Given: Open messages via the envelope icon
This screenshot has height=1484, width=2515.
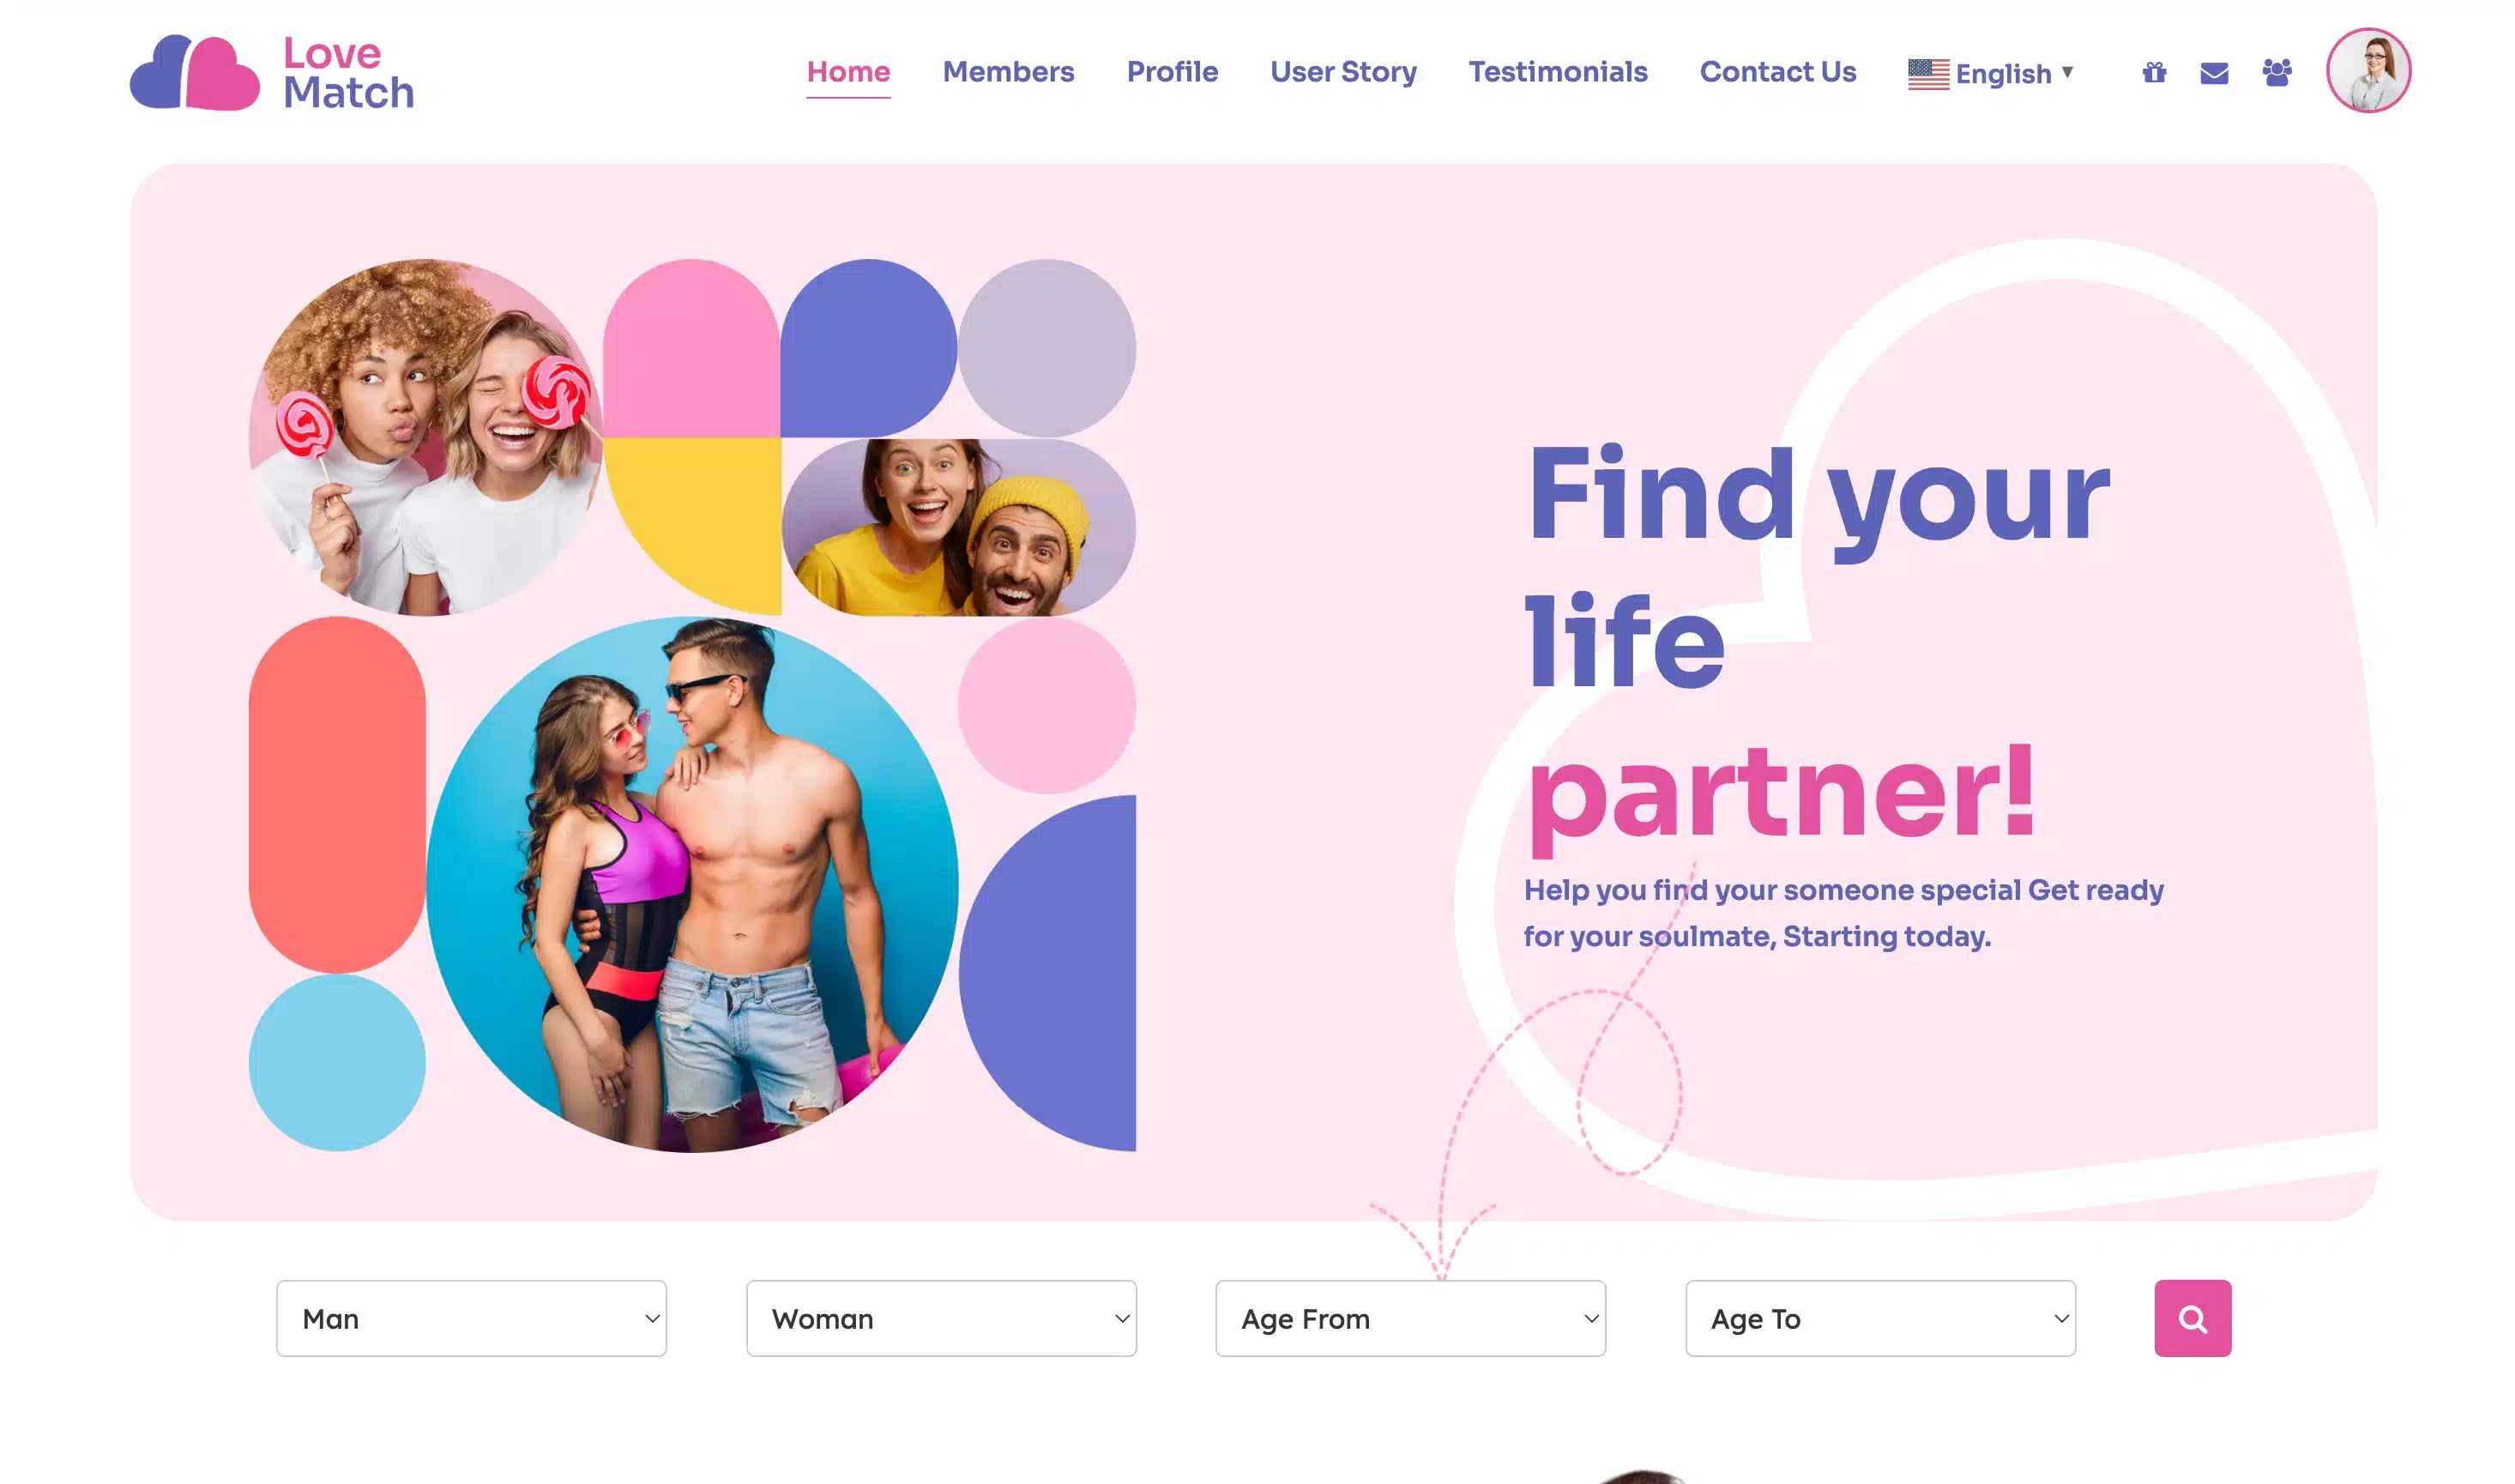Looking at the screenshot, I should pyautogui.click(x=2214, y=73).
